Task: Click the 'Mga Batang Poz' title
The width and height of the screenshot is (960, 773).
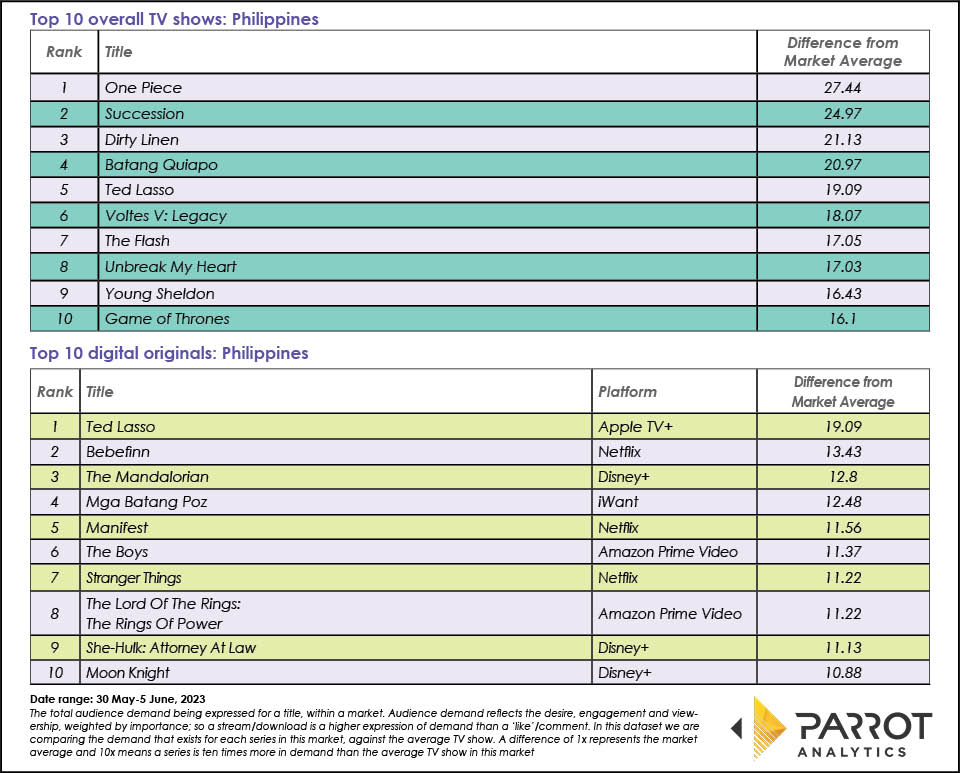Action: [x=146, y=502]
